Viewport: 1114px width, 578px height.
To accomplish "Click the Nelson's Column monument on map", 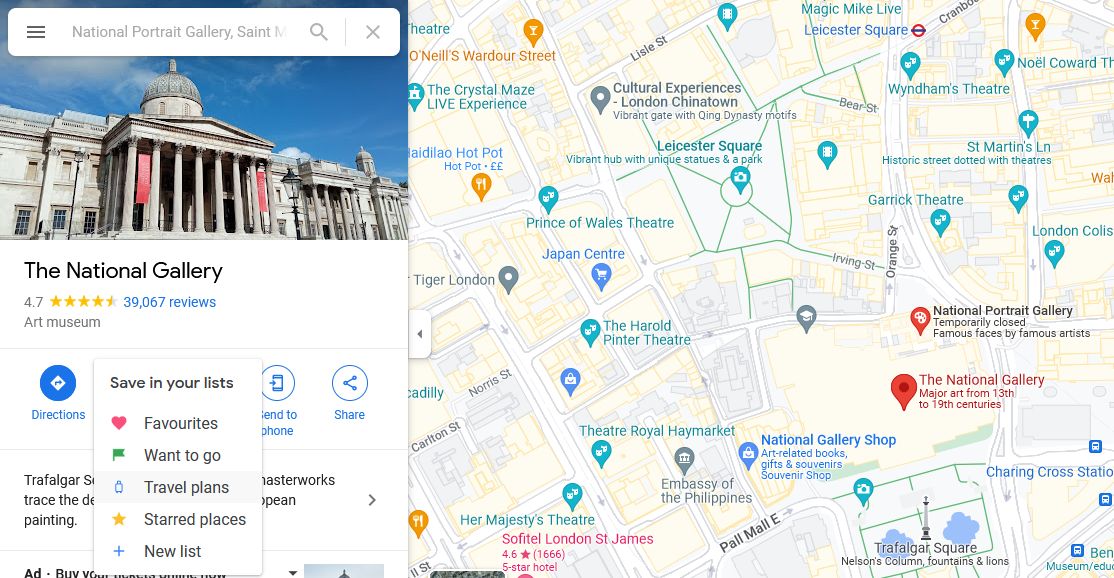I will [x=926, y=519].
